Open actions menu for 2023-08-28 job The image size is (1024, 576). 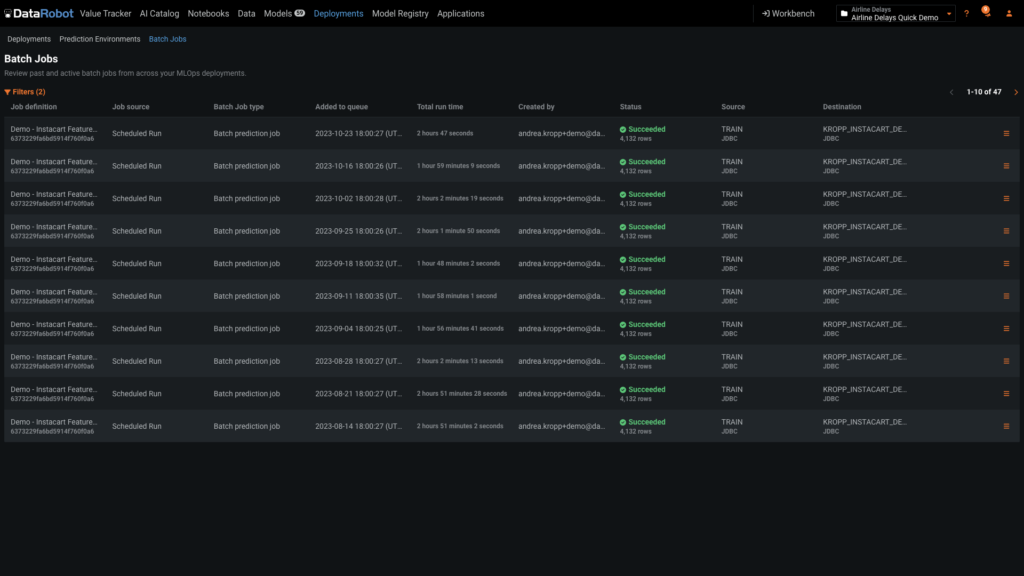coord(1006,361)
